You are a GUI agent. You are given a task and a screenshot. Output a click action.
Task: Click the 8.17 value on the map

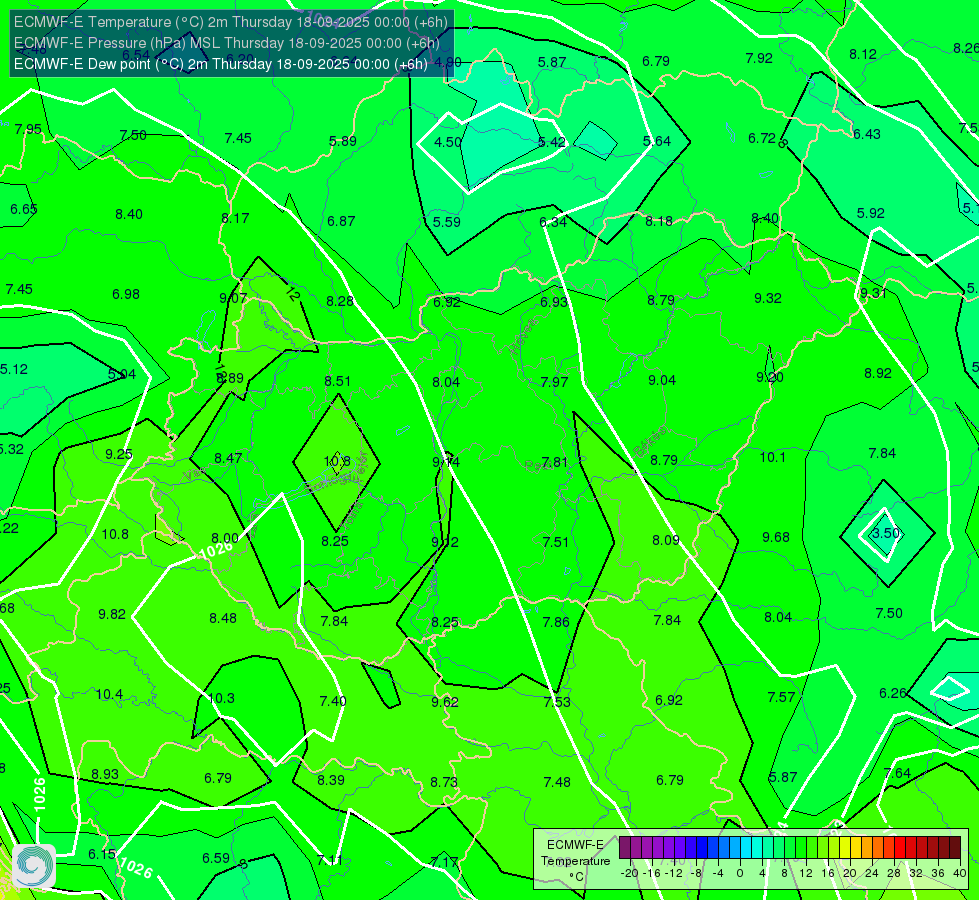235,218
